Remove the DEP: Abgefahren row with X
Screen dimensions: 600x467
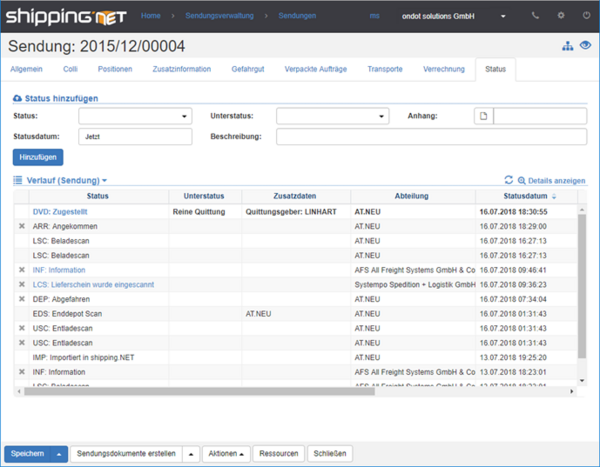(x=22, y=299)
